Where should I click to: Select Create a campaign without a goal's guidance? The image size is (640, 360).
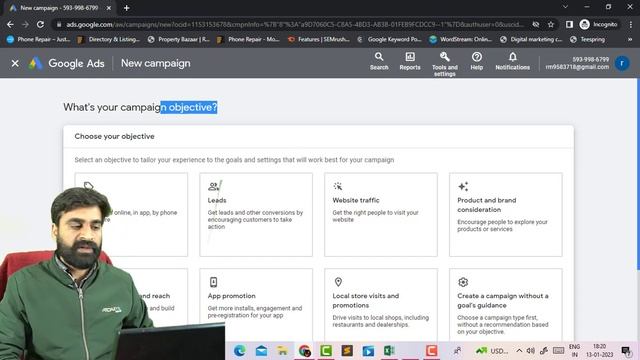(x=506, y=305)
